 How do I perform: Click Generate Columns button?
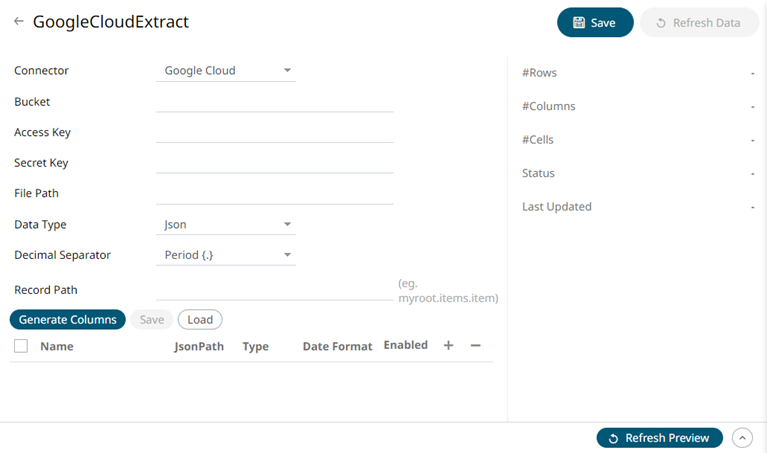point(68,320)
